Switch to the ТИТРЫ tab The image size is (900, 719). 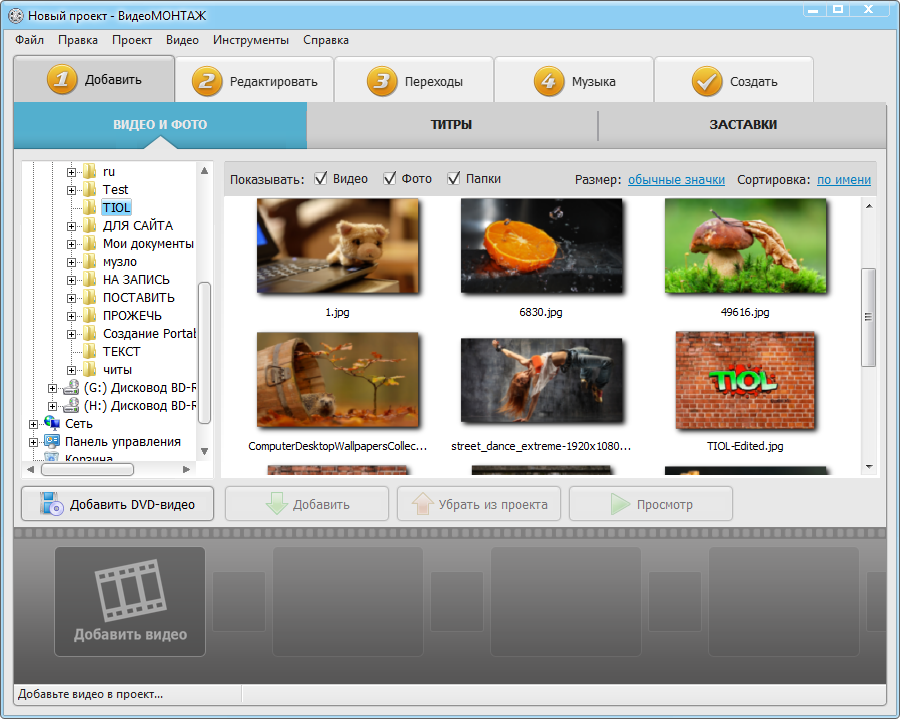451,125
